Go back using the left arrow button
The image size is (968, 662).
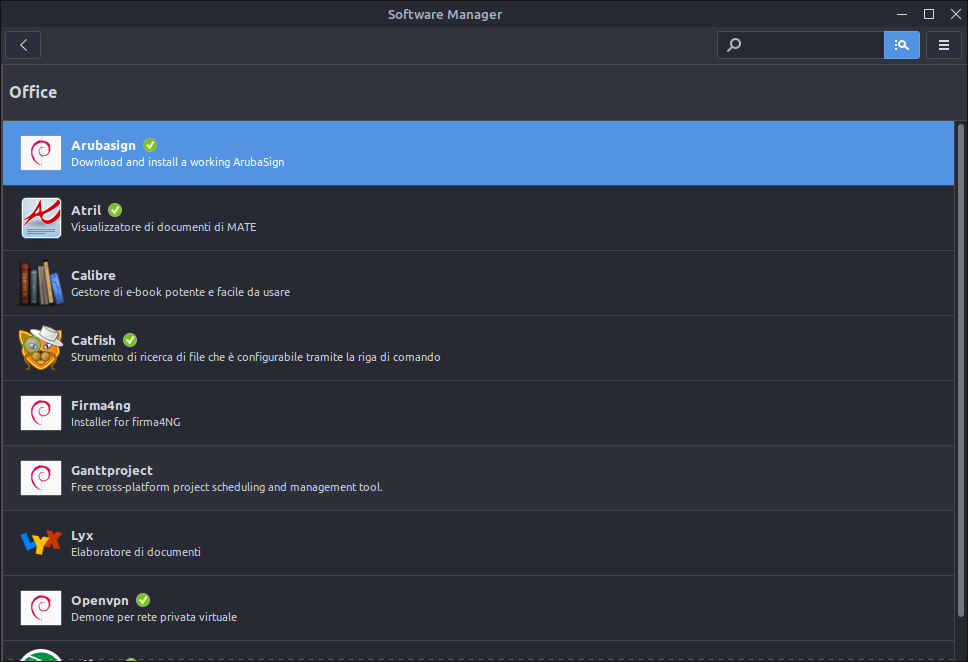click(23, 45)
